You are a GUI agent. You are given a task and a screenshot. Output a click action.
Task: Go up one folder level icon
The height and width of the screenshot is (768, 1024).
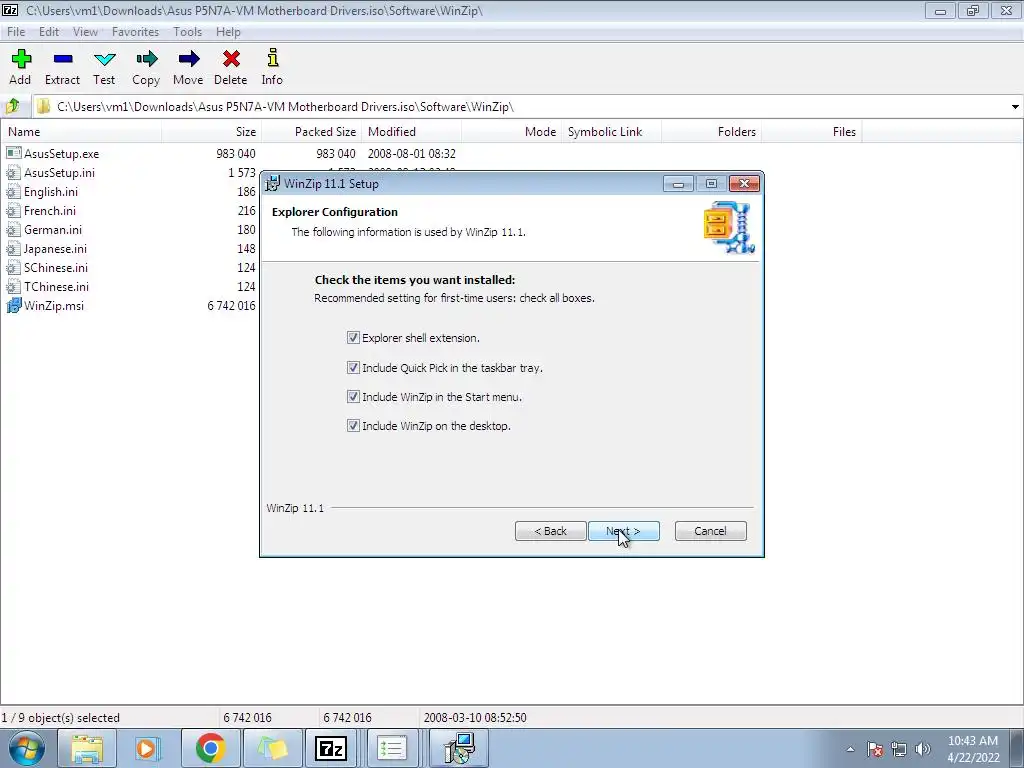(12, 106)
